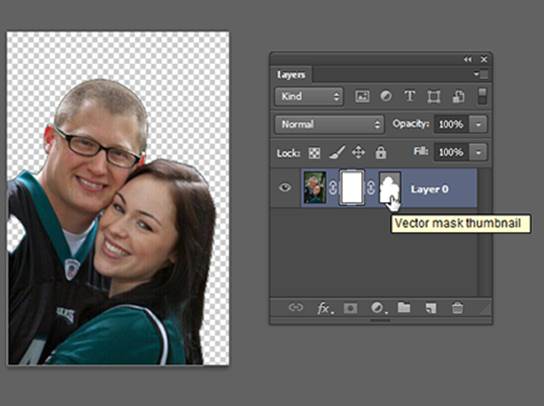Viewport: 544px width, 406px height.
Task: Filter layers by type layers icon
Action: 410,96
